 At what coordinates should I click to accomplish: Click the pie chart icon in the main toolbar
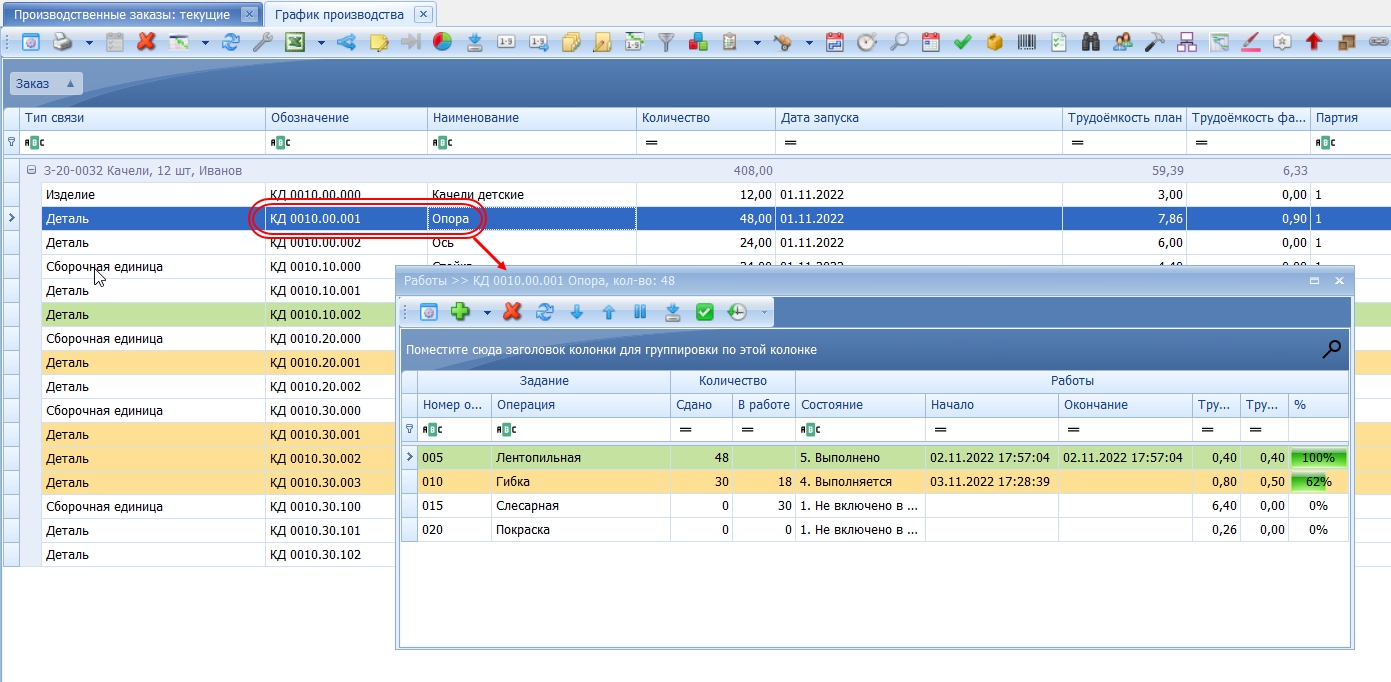pyautogui.click(x=443, y=42)
